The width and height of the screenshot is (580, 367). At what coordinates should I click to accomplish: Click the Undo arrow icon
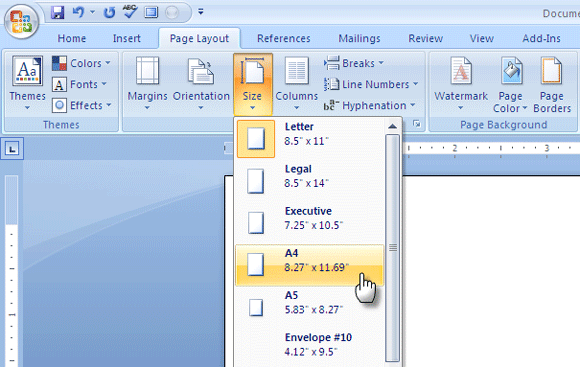(78, 13)
